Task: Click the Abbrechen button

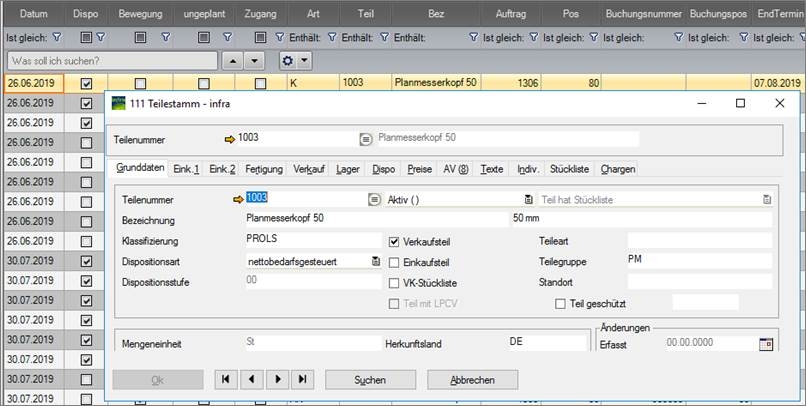Action: 473,380
